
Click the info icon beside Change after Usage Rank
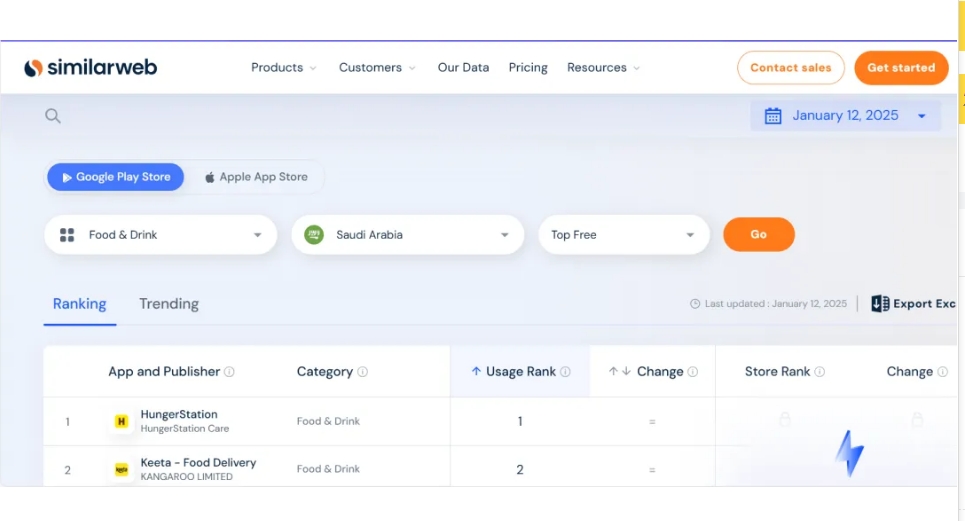692,372
